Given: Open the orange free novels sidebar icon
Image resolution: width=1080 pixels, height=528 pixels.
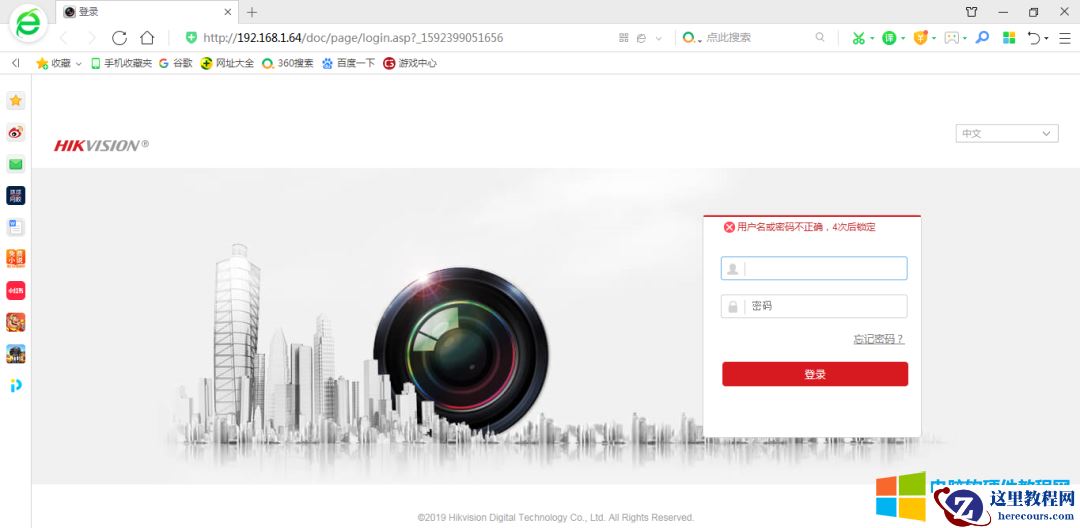Looking at the screenshot, I should point(16,258).
